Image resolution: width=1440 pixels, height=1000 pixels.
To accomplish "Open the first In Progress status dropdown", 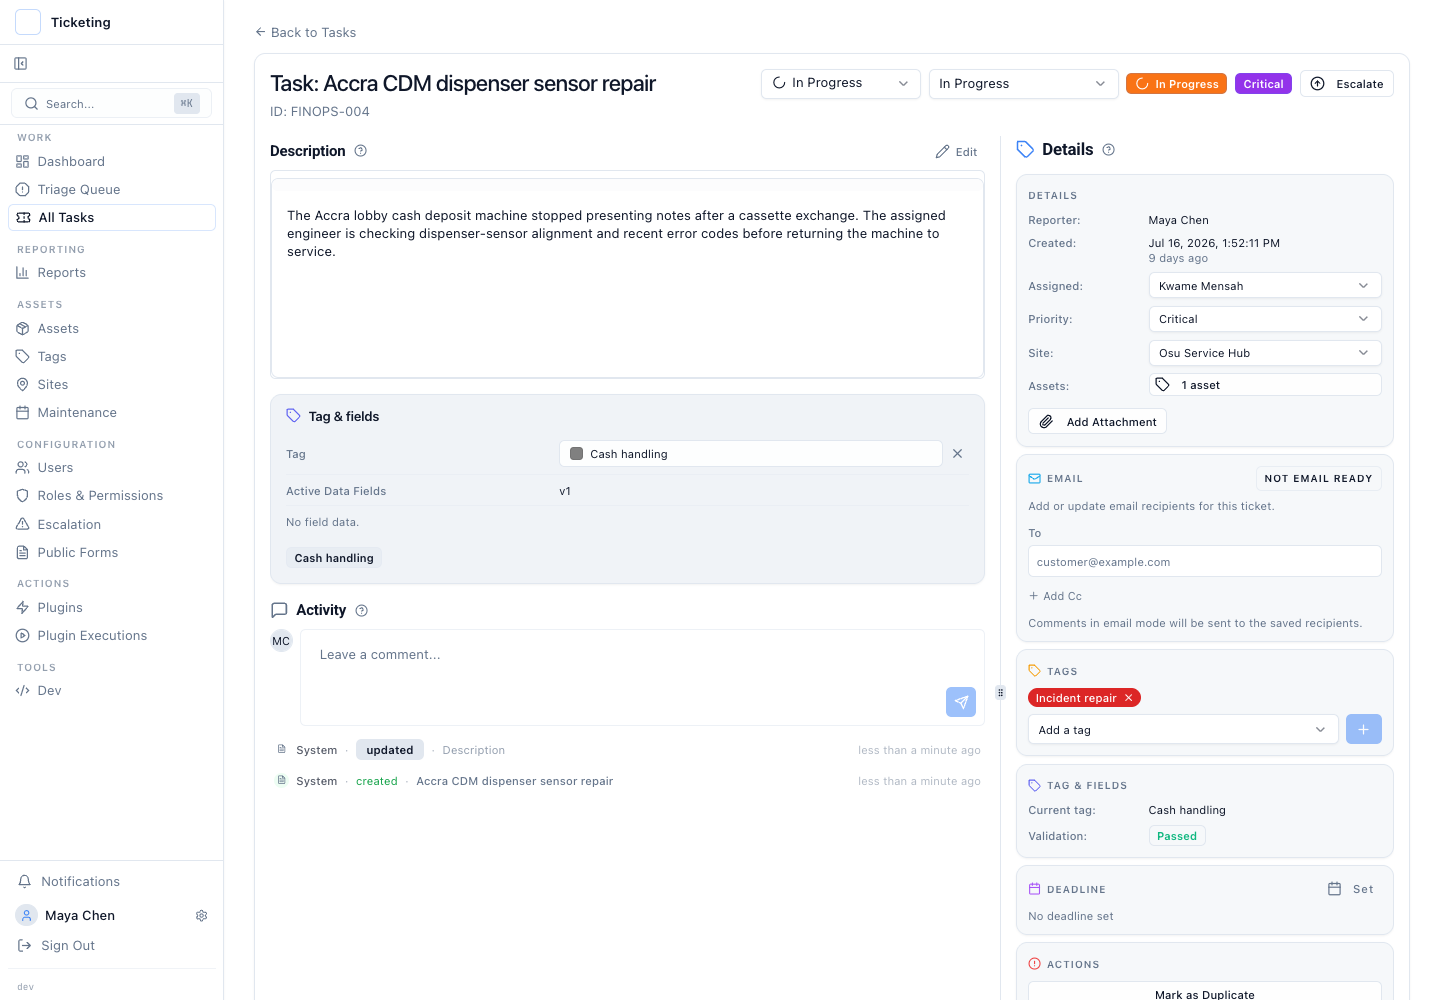I will 841,83.
